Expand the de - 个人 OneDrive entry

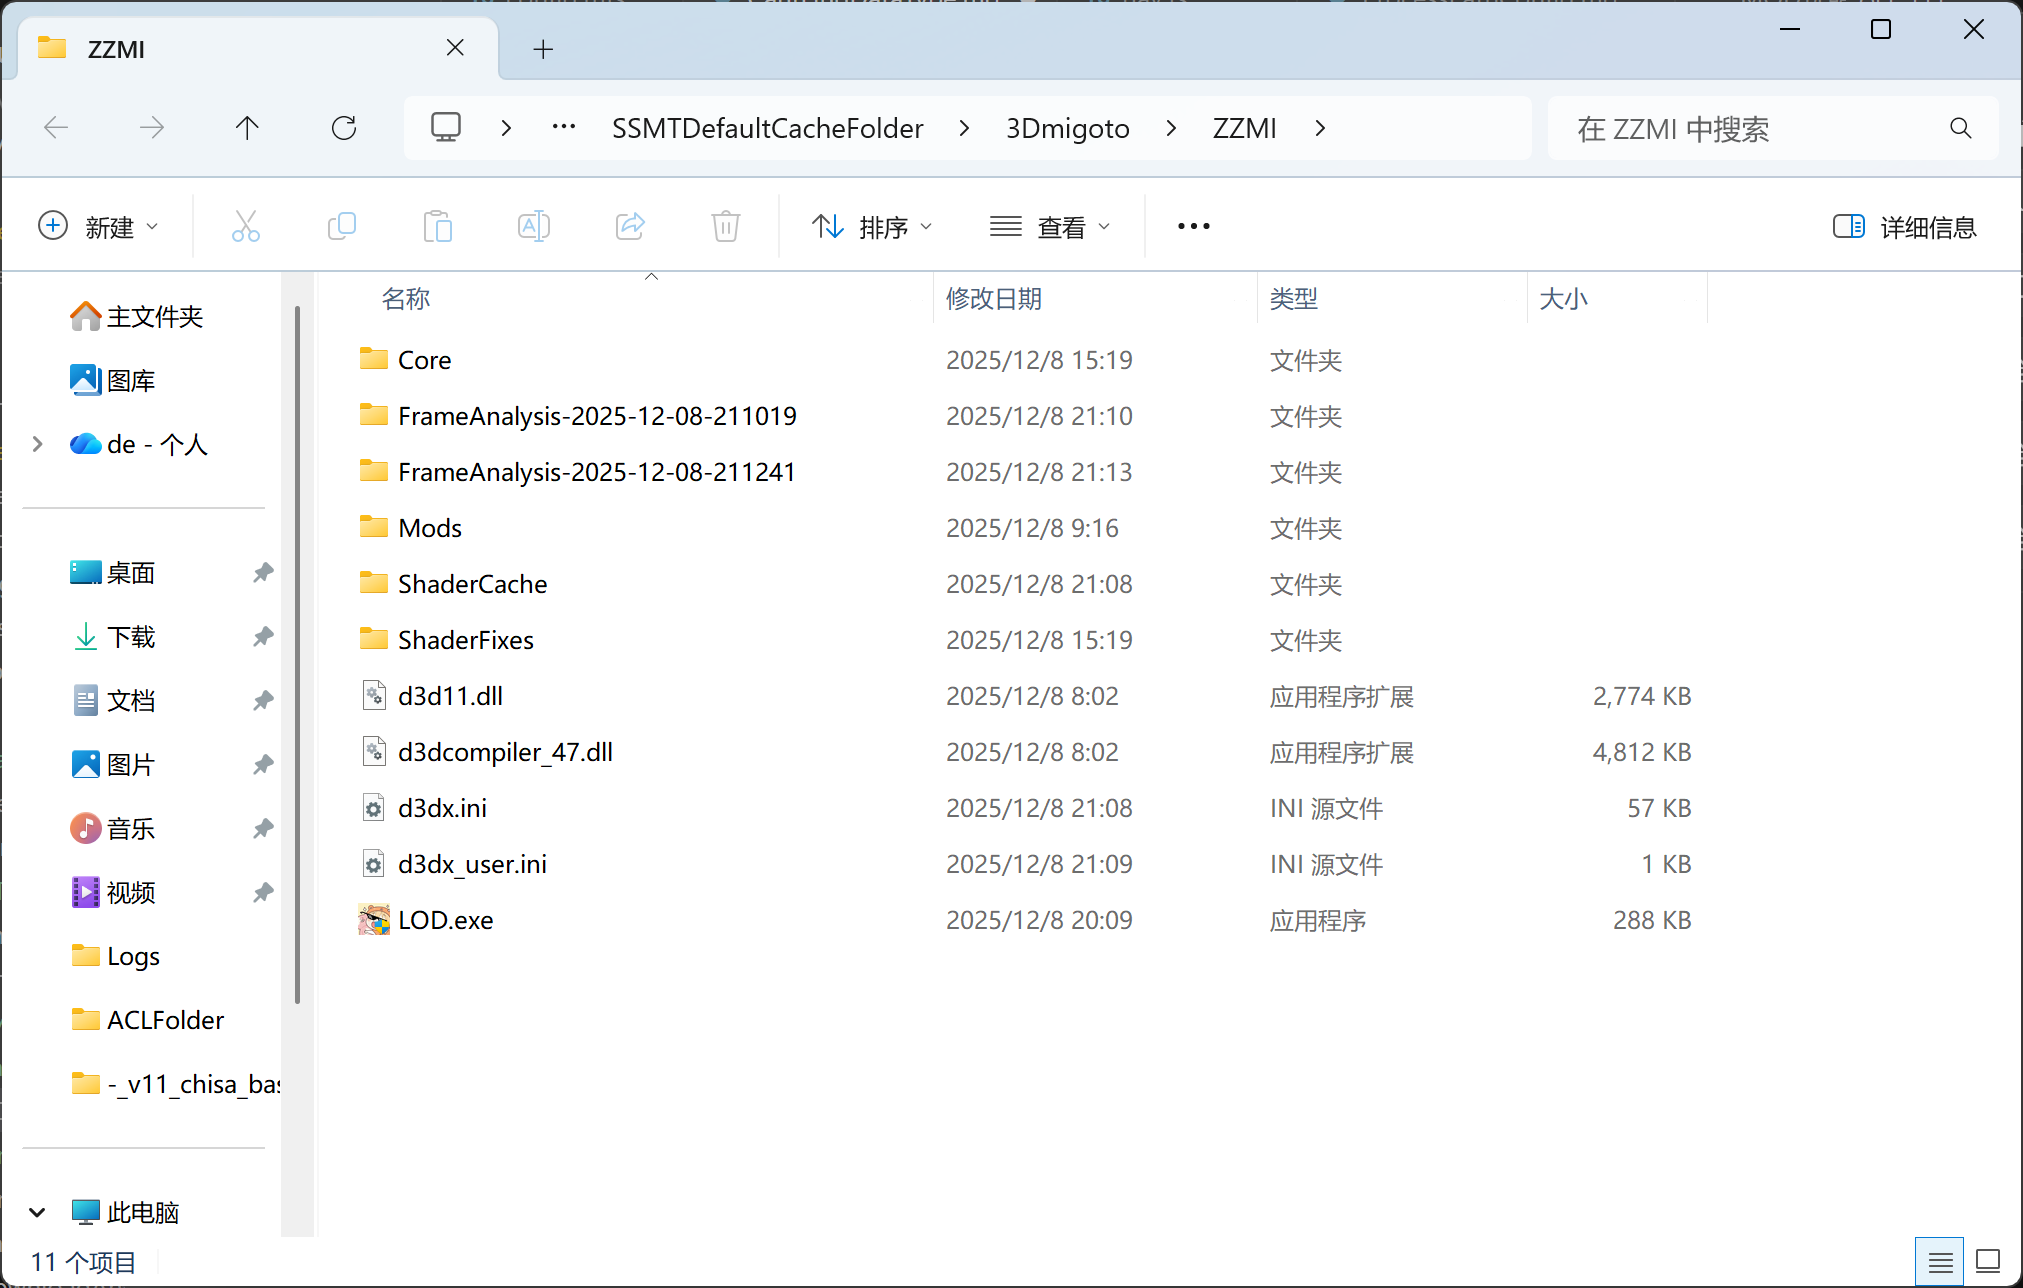pos(37,444)
